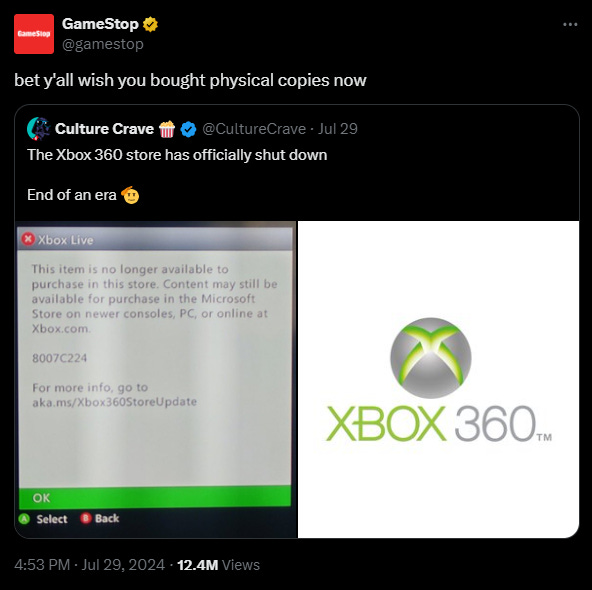Click Culture Crave's blue verified checkmark

coord(188,129)
